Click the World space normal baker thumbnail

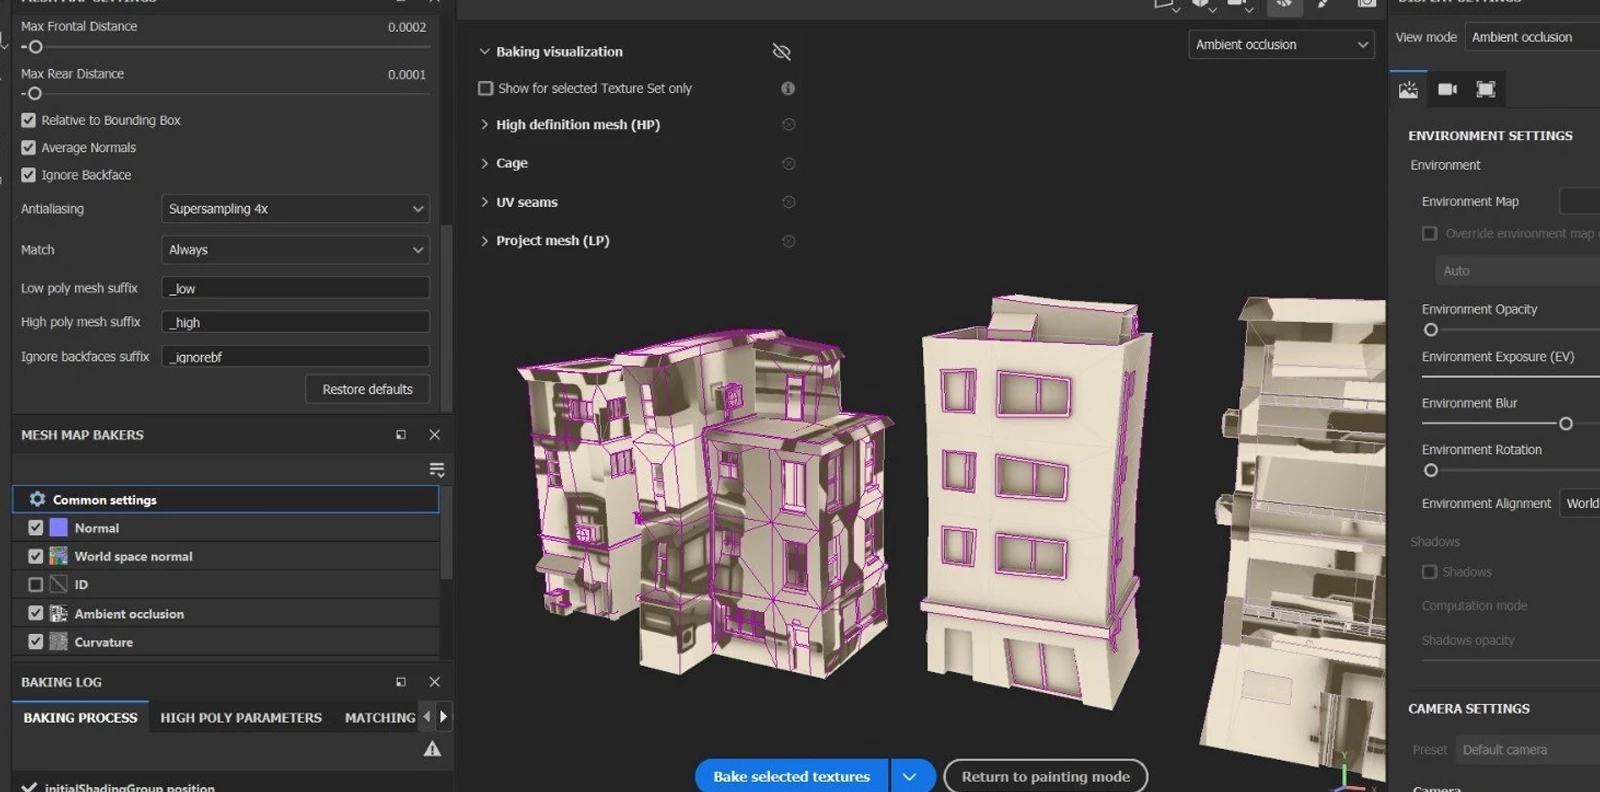(59, 556)
